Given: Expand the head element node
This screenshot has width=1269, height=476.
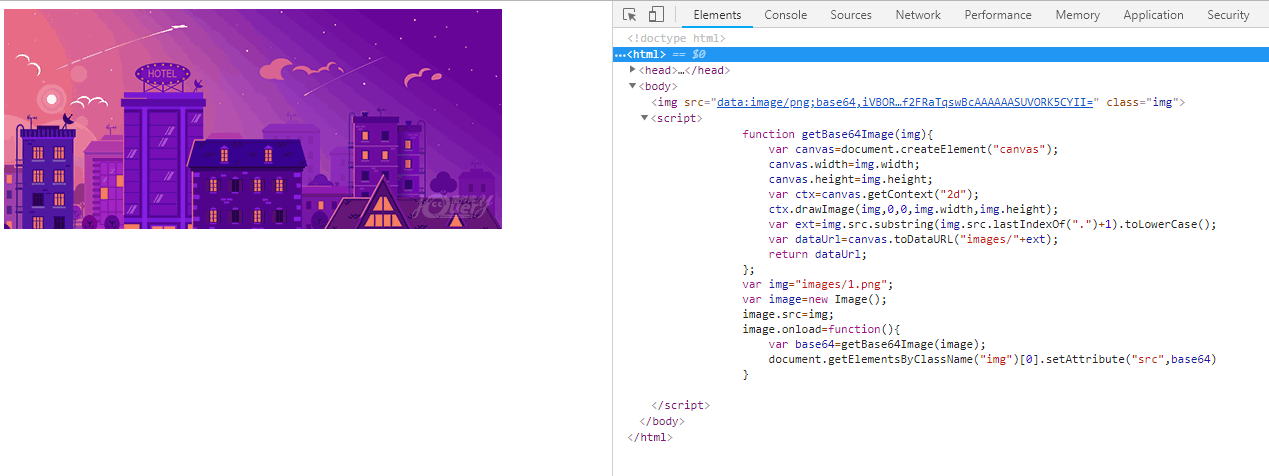Looking at the screenshot, I should (x=632, y=70).
